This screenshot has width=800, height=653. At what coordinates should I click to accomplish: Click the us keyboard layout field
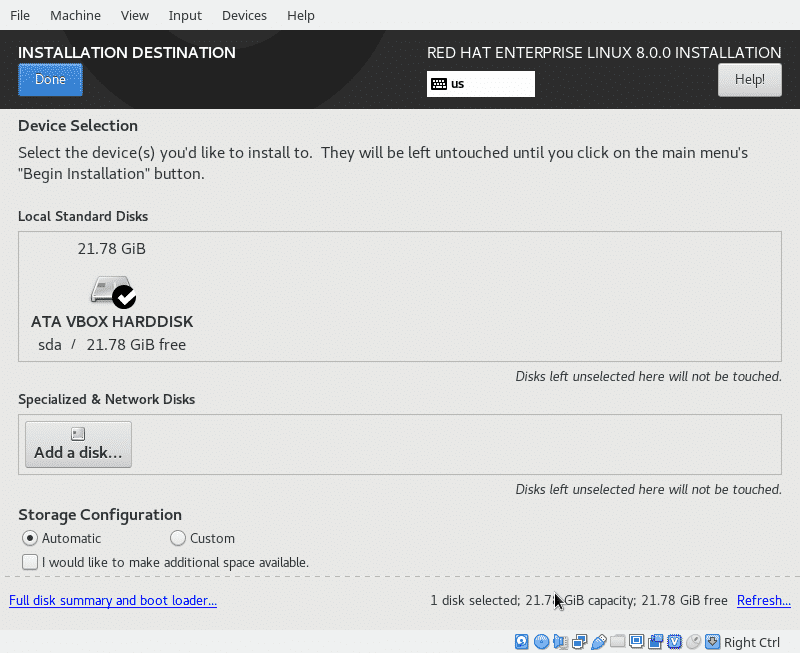coord(481,84)
